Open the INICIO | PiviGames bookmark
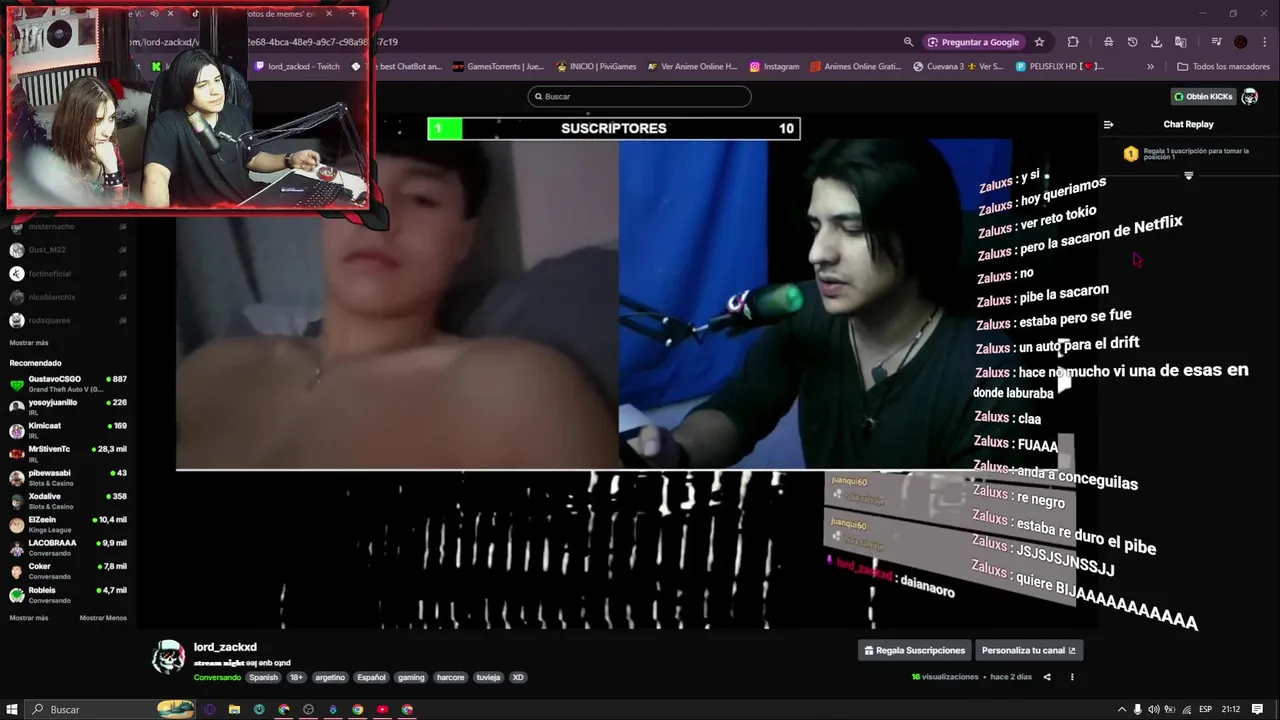 [x=596, y=67]
